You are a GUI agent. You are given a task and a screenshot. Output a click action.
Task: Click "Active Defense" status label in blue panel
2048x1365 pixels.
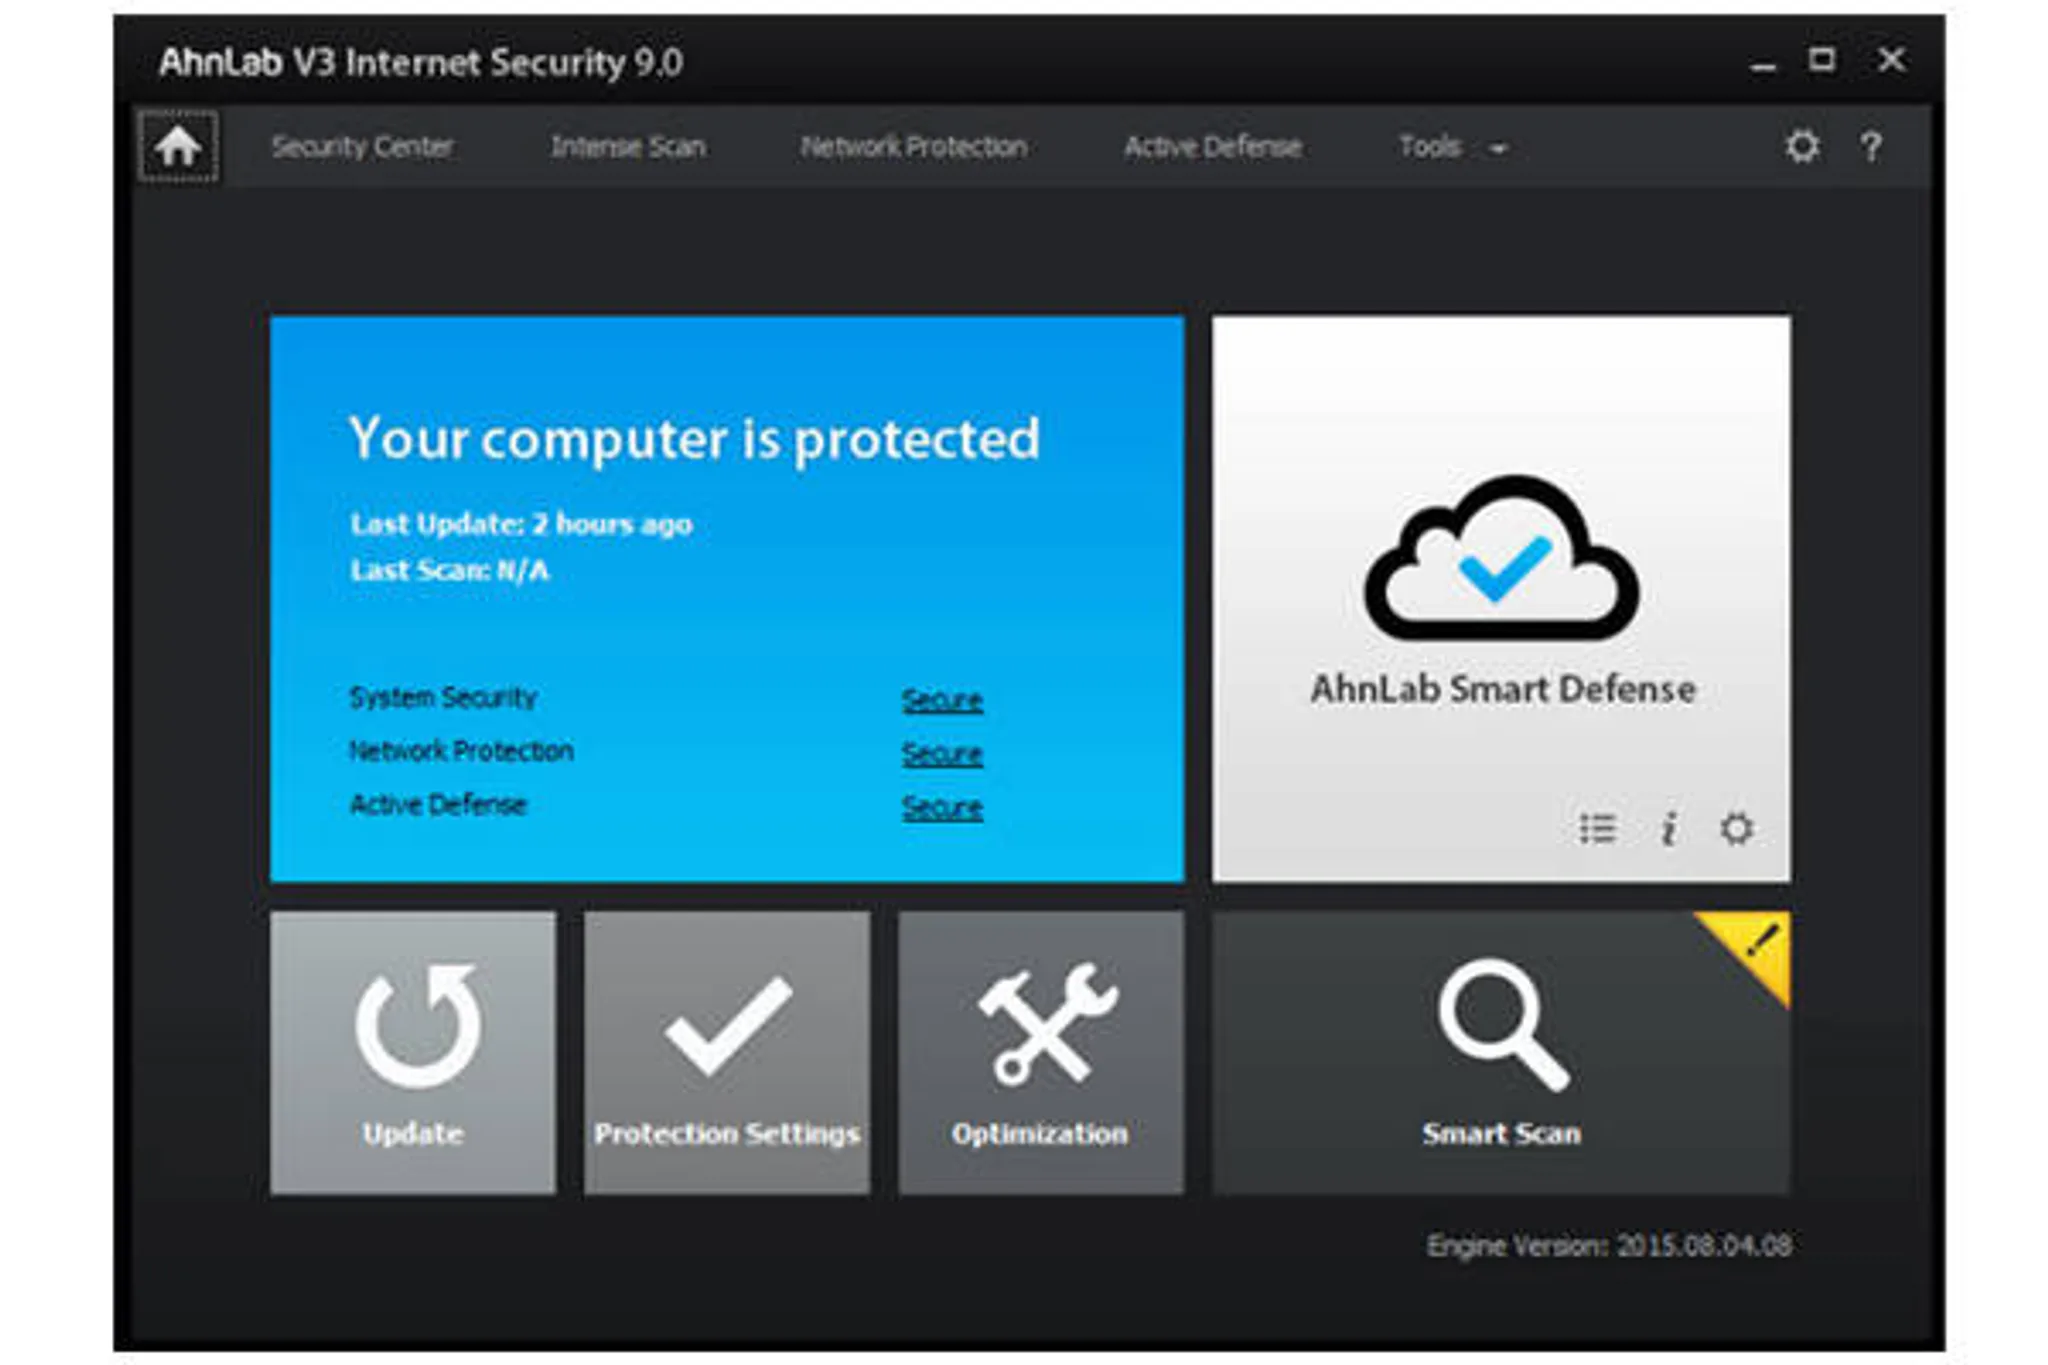point(438,805)
